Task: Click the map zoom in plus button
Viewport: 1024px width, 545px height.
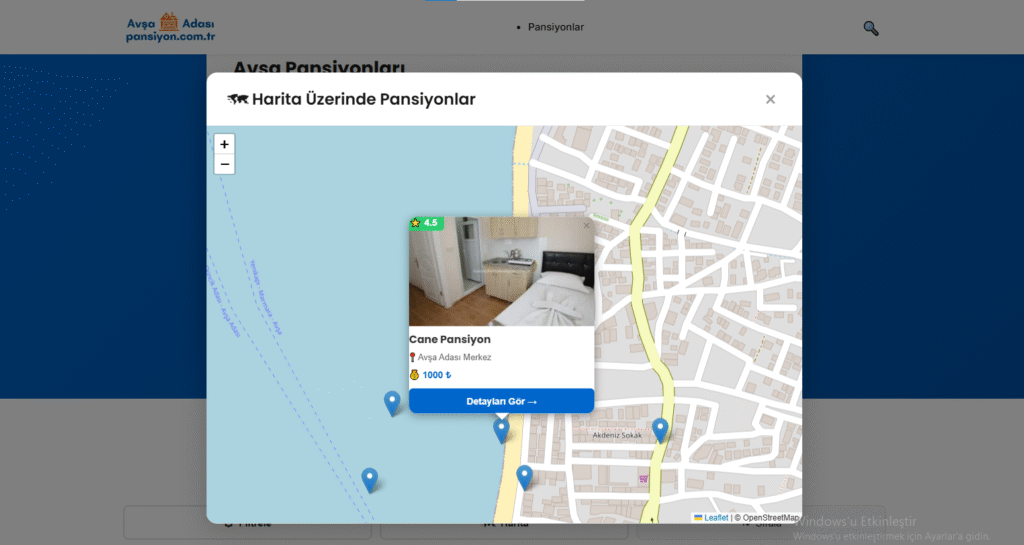Action: coord(224,144)
